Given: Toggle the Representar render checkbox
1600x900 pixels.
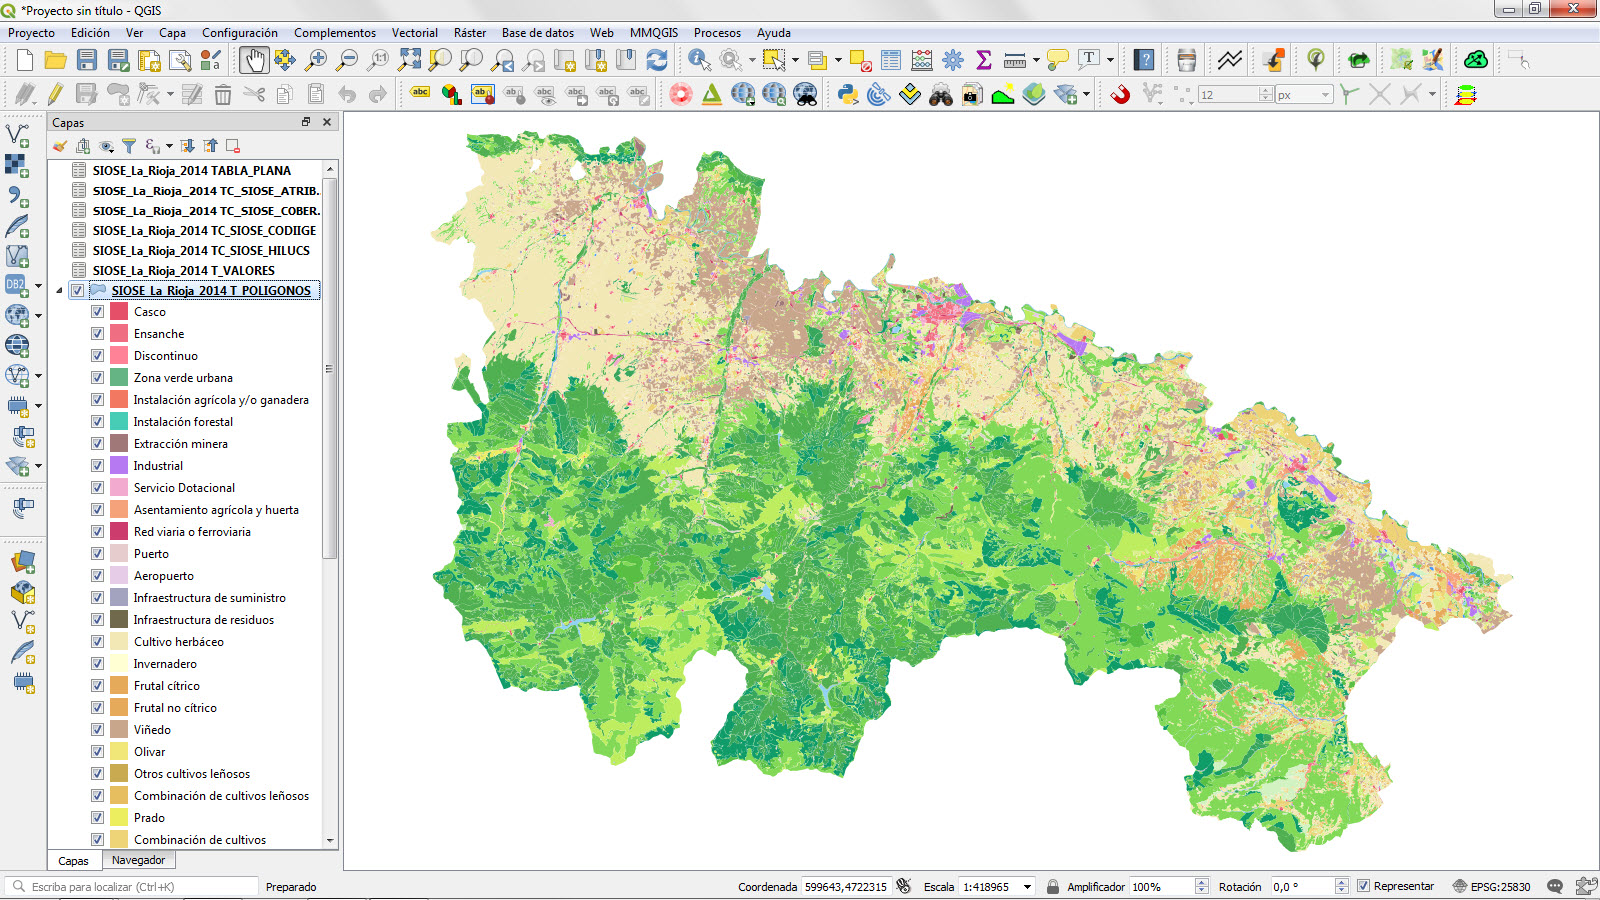Looking at the screenshot, I should [1363, 886].
